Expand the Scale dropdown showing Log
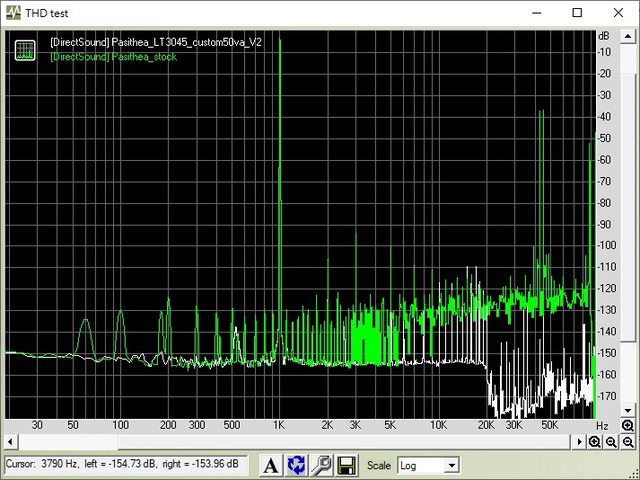The width and height of the screenshot is (640, 480). click(452, 465)
